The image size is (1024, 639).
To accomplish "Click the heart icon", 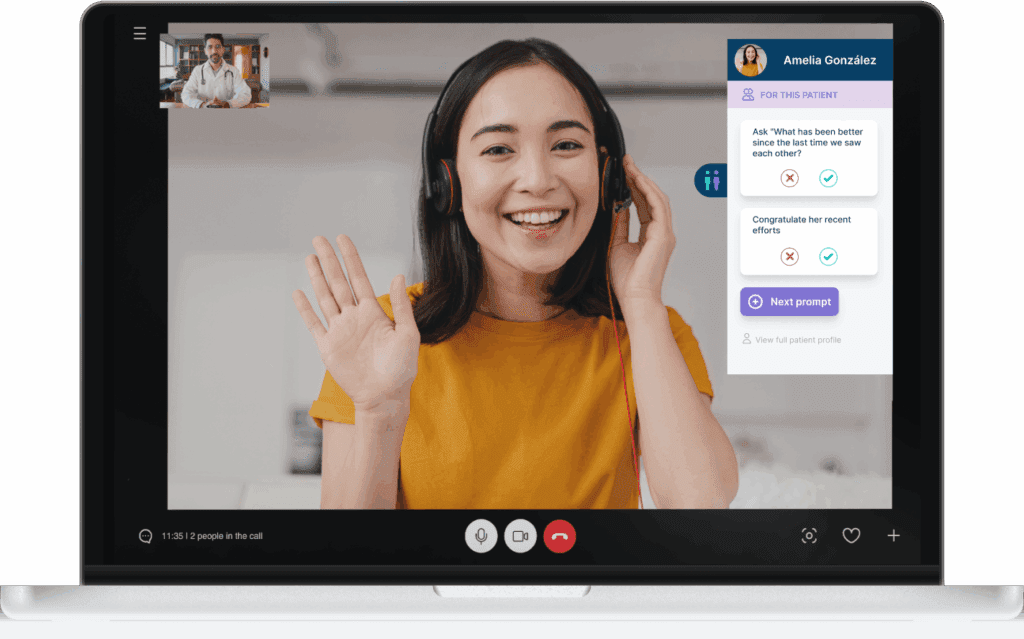I will pyautogui.click(x=851, y=536).
